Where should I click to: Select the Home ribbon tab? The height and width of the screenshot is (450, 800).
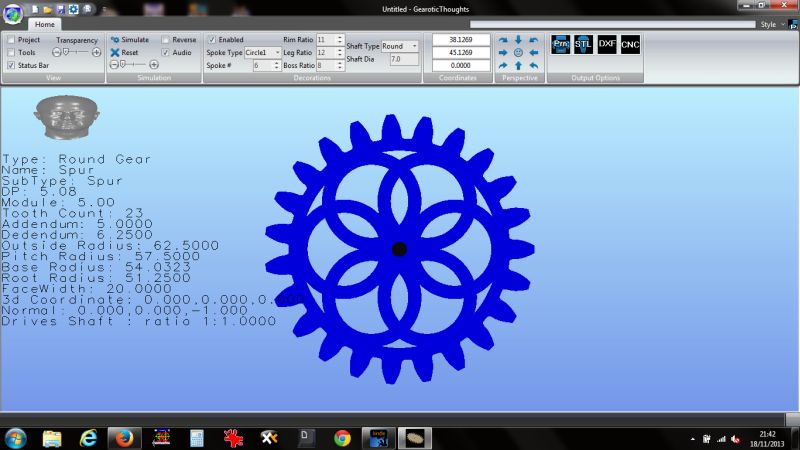point(44,24)
